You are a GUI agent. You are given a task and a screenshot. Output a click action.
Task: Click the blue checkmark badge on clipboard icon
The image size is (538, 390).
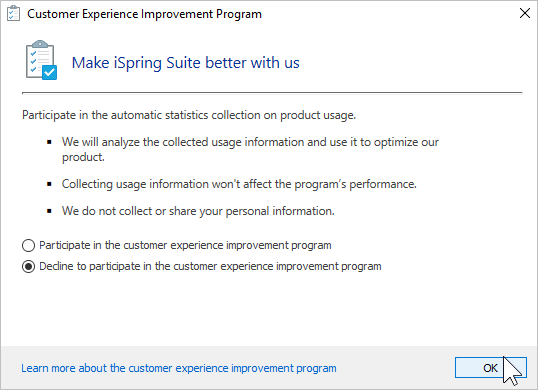click(x=50, y=72)
